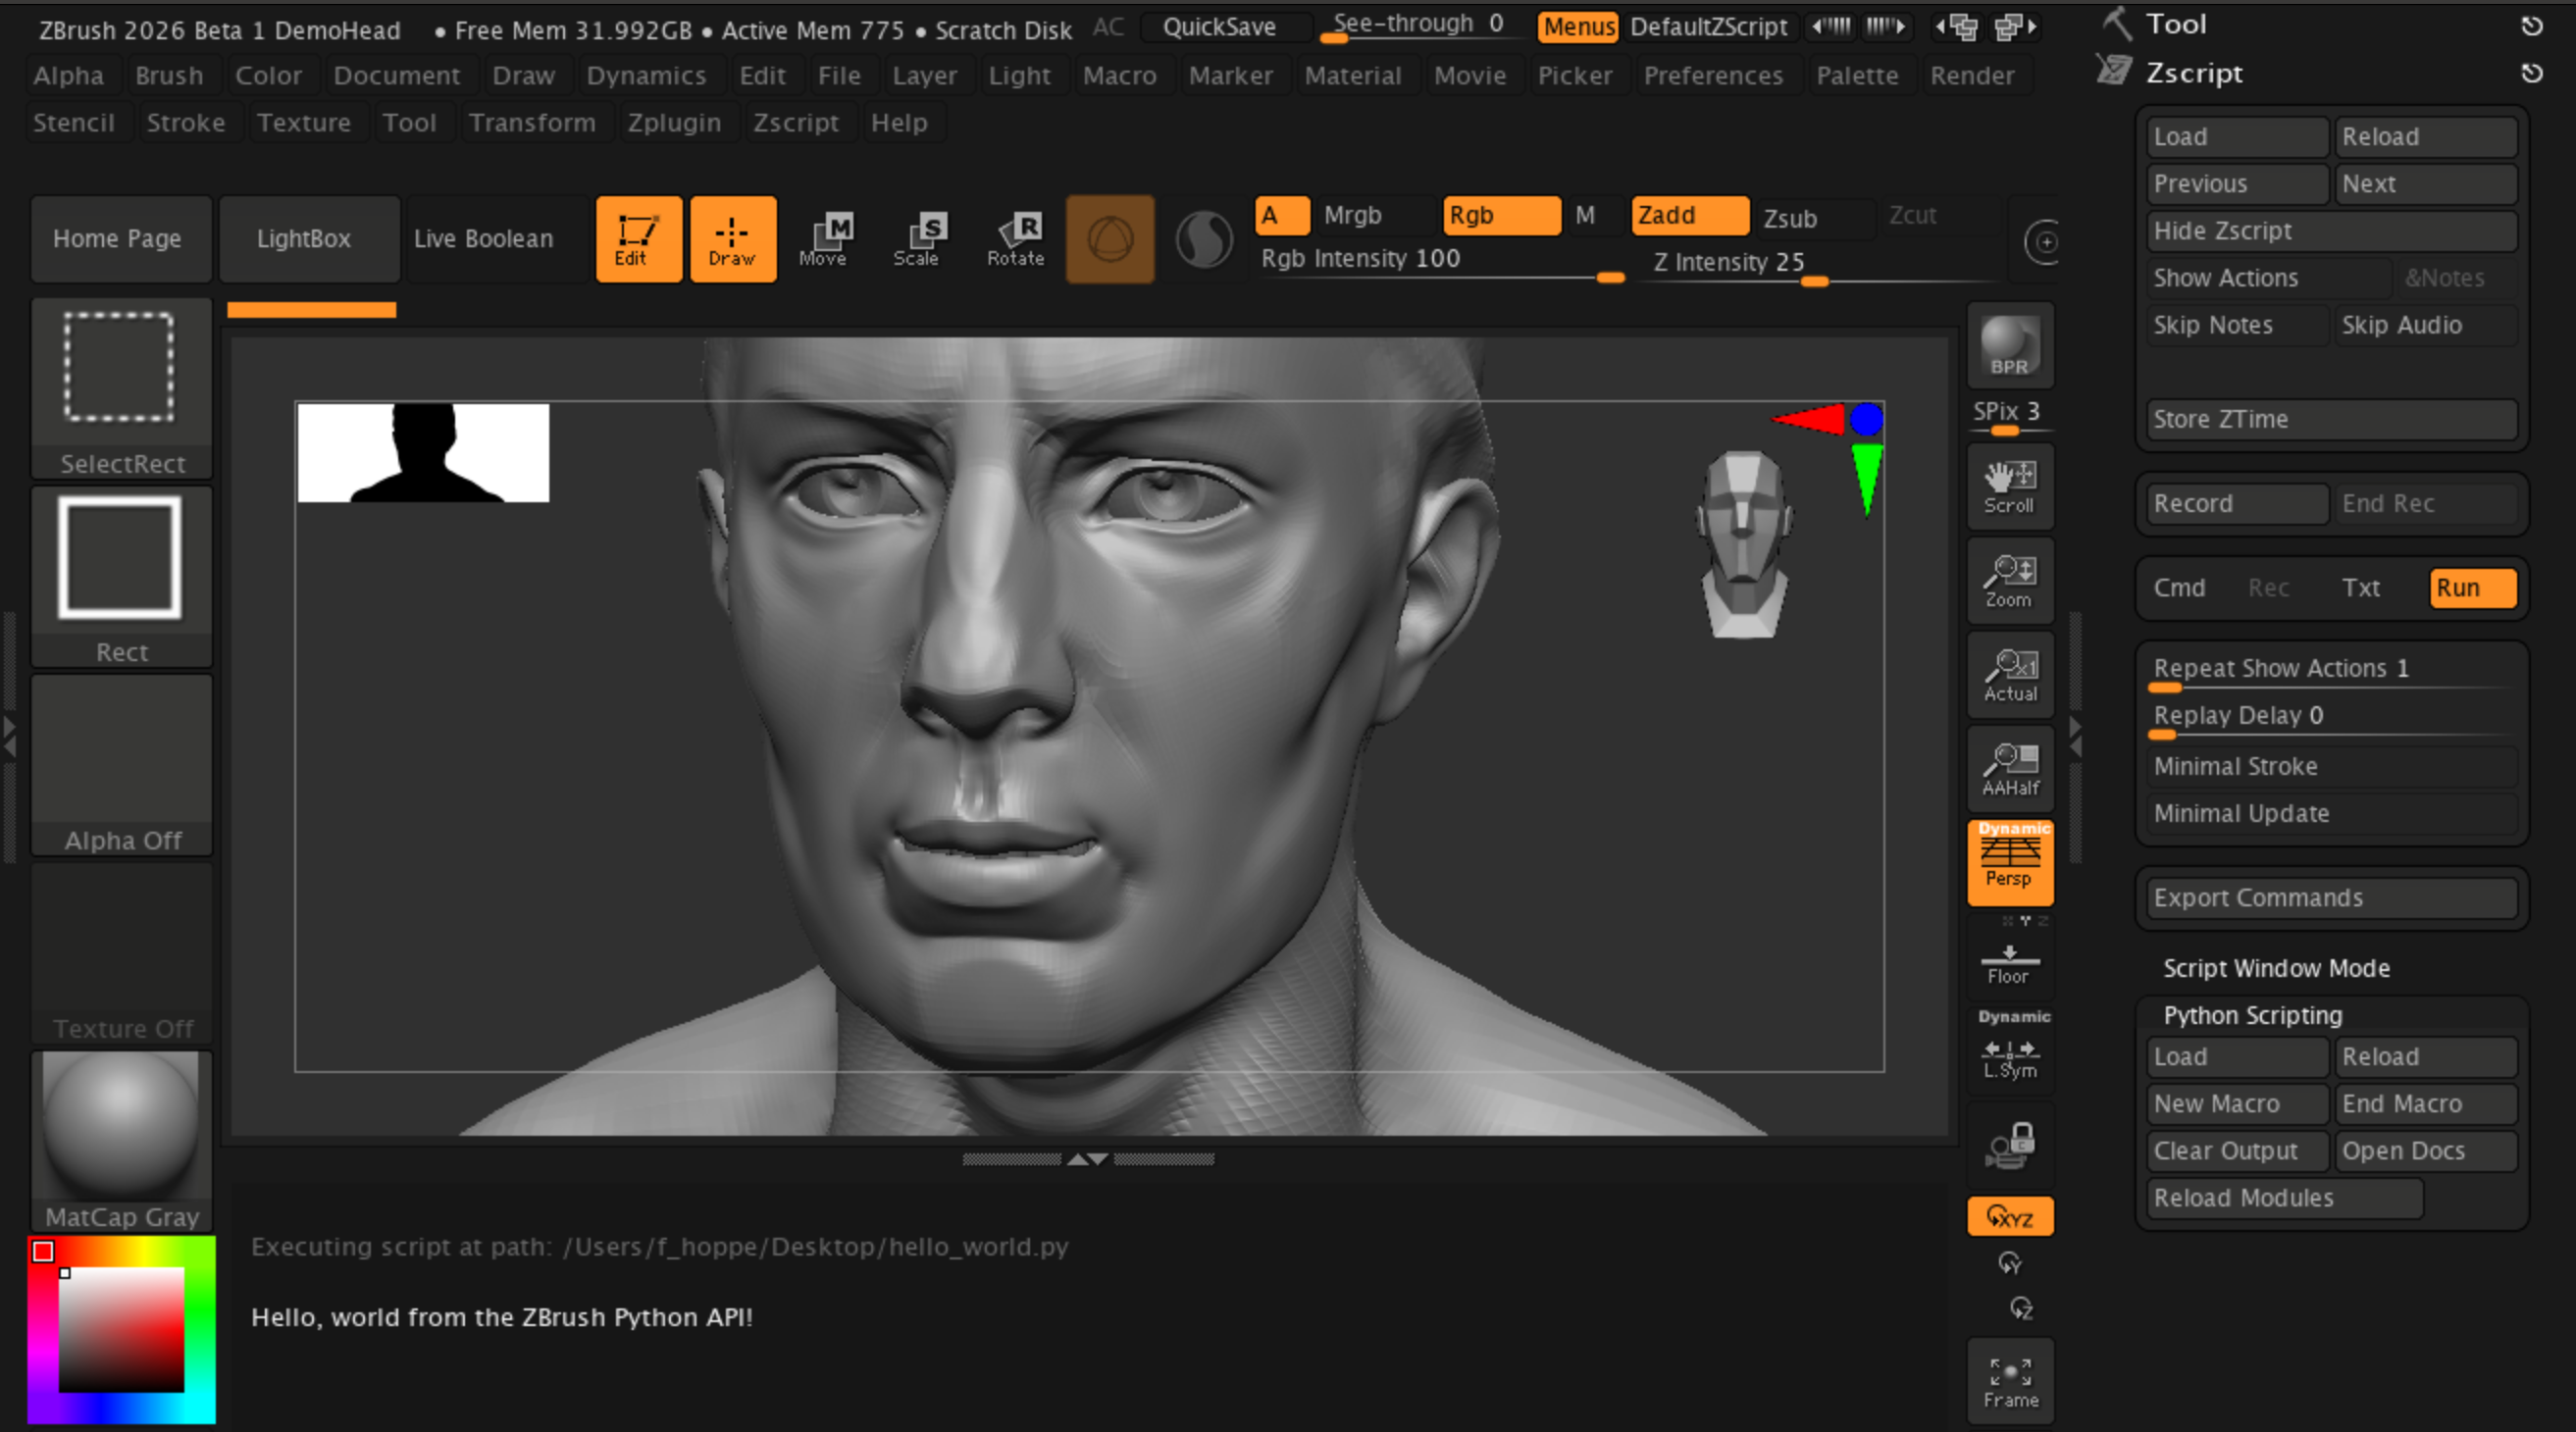Image resolution: width=2576 pixels, height=1432 pixels.
Task: Click the Run button in Zscript panel
Action: pos(2472,588)
